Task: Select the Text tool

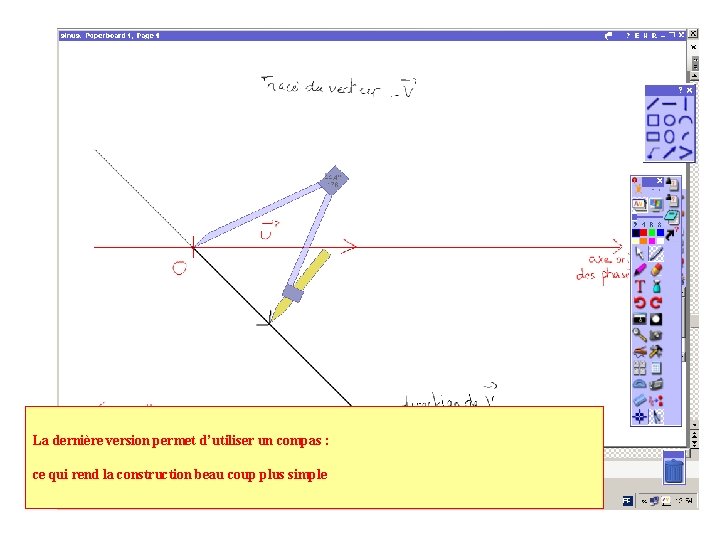Action: tap(640, 286)
